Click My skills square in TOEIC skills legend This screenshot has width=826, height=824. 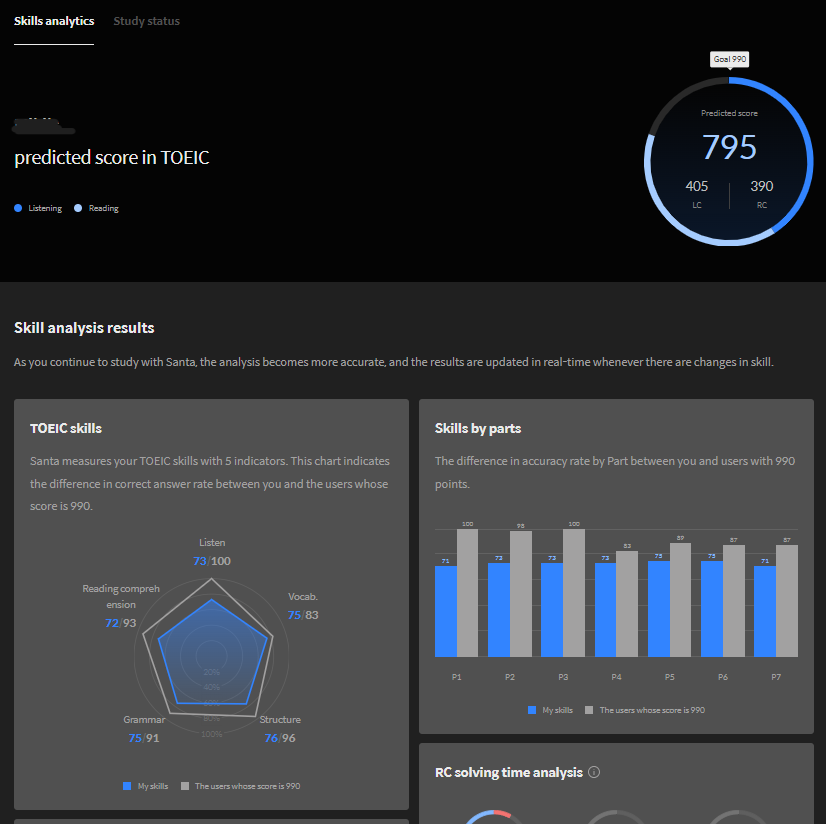point(127,786)
